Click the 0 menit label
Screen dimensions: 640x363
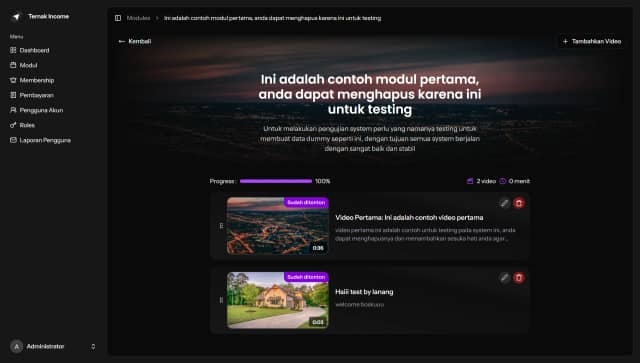[519, 181]
